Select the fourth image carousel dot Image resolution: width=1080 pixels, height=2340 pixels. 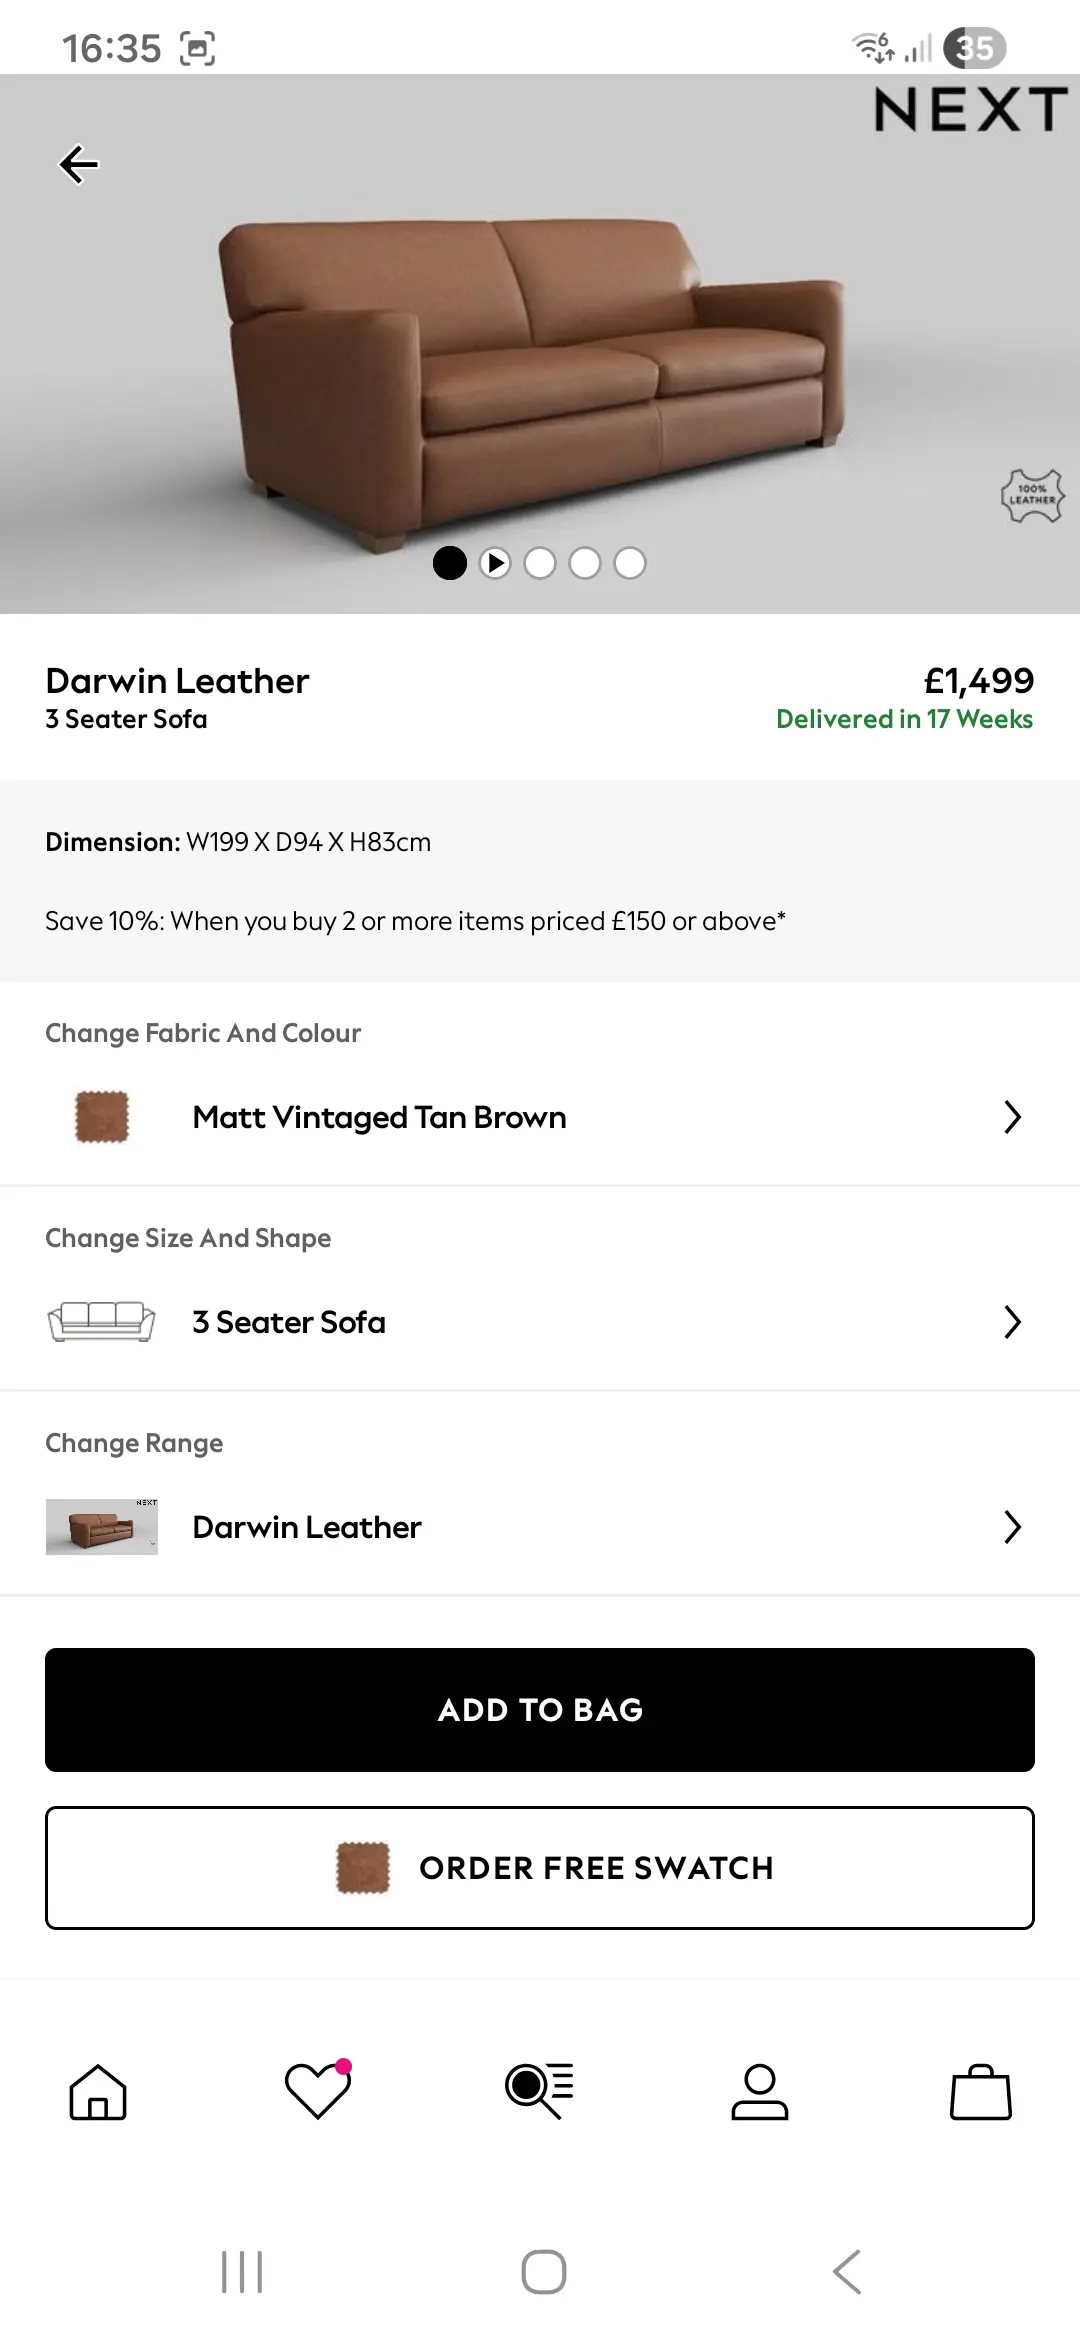585,563
